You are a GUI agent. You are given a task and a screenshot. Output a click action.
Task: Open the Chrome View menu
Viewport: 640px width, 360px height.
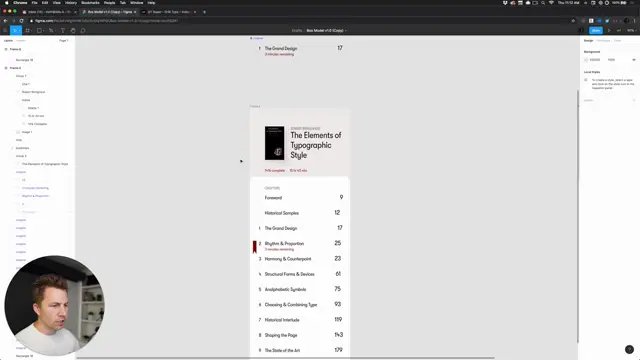pos(56,3)
